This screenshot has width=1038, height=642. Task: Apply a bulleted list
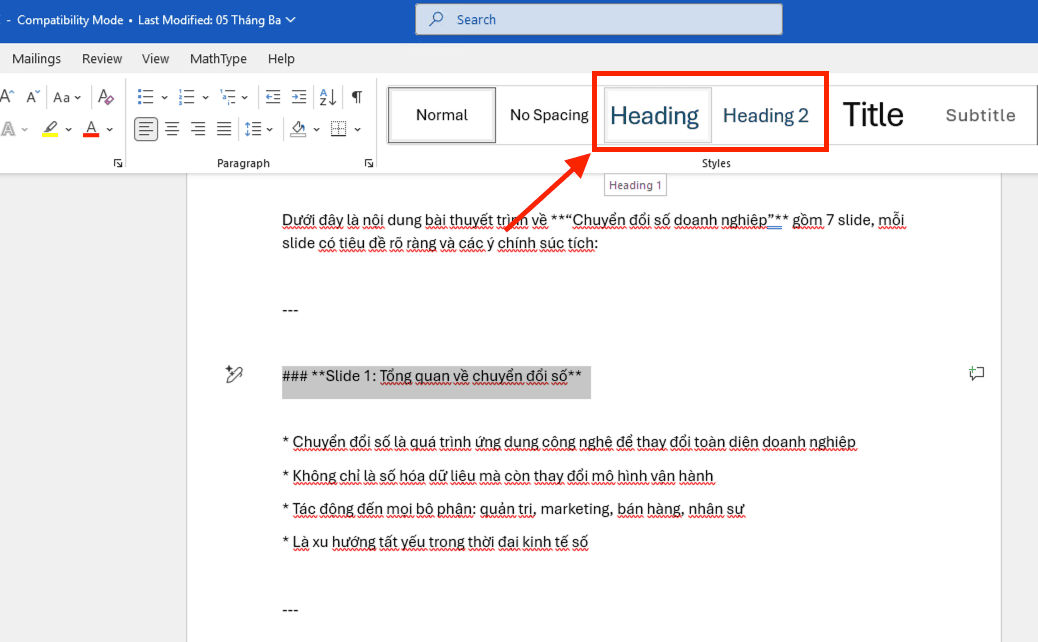pos(146,97)
